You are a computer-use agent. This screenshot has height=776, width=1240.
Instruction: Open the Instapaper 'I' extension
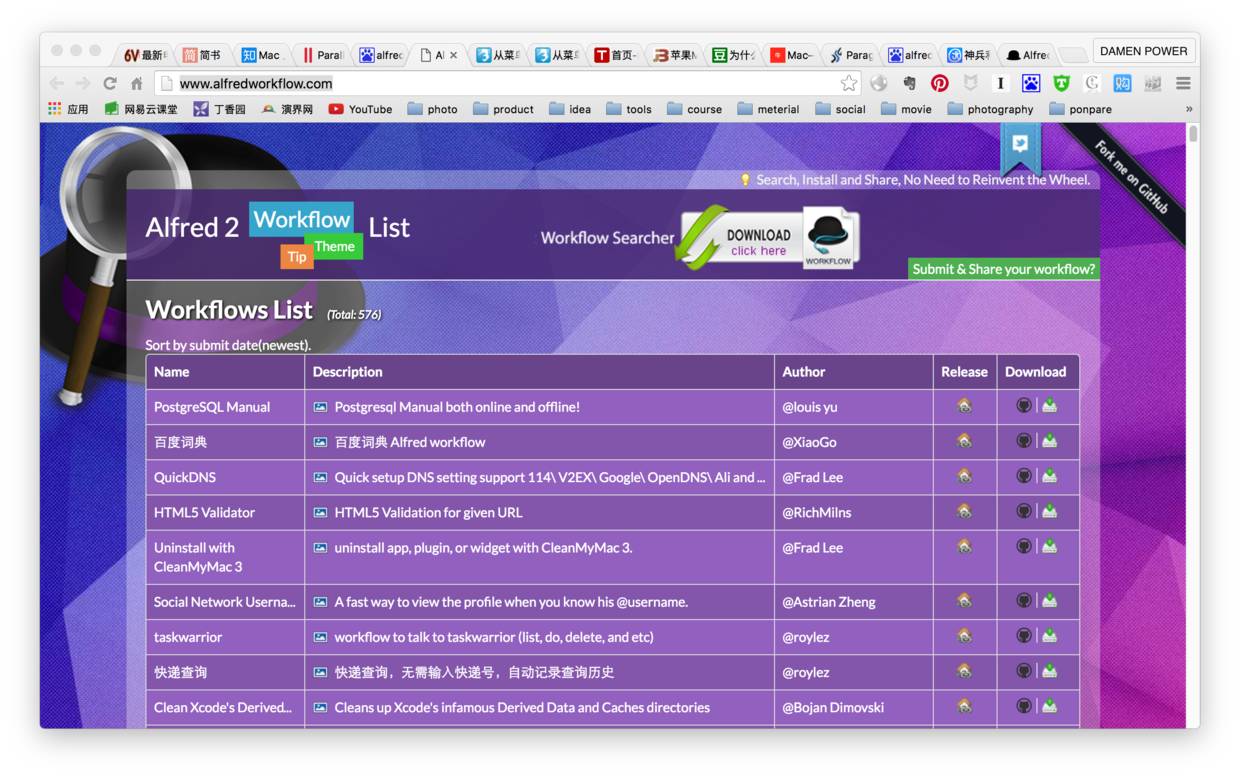coord(1000,83)
